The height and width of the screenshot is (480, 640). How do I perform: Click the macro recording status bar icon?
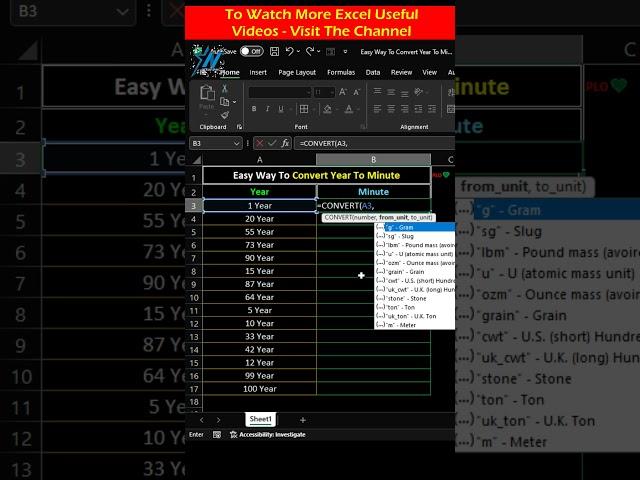tap(217, 435)
